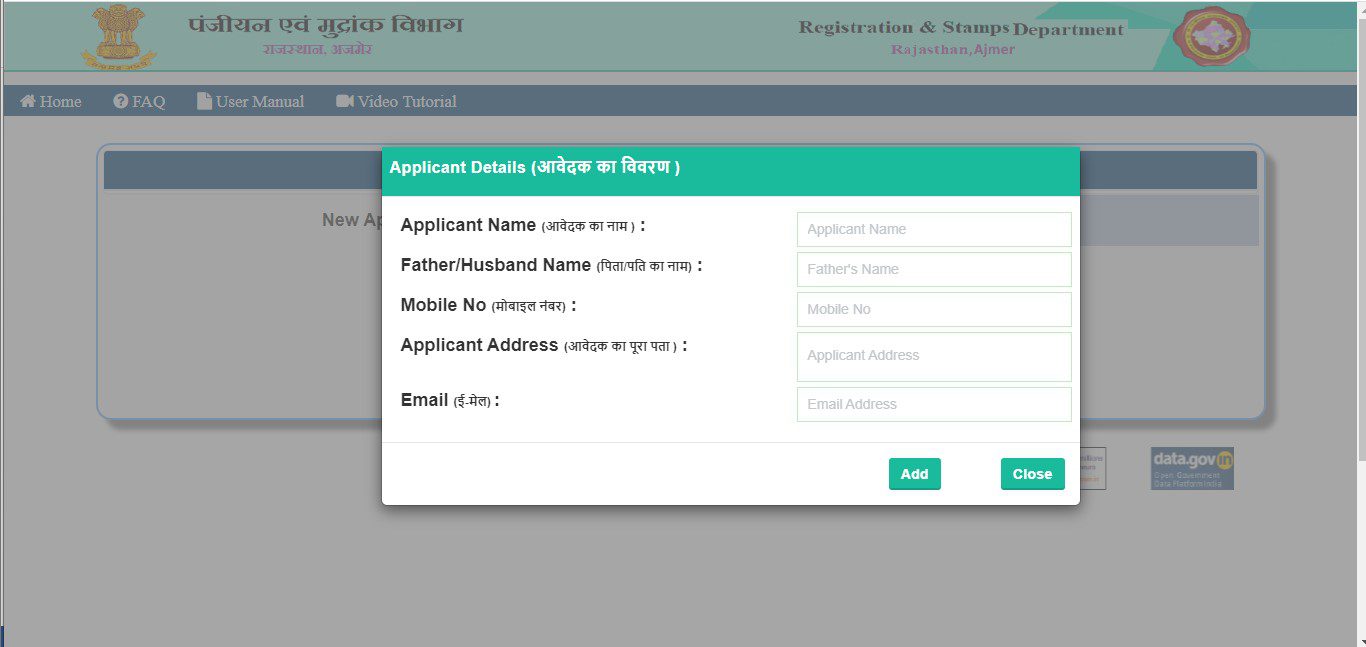Select User Manual in the navigation bar
1366x647 pixels.
[x=250, y=101]
